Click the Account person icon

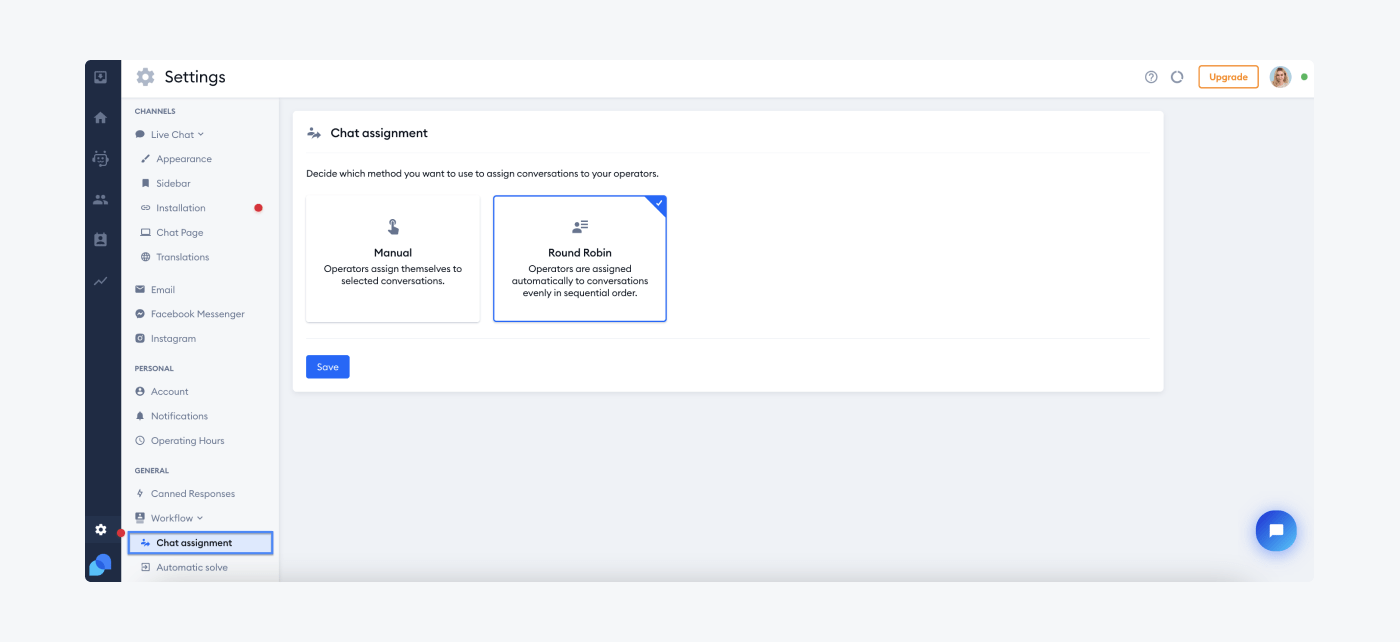pos(140,392)
